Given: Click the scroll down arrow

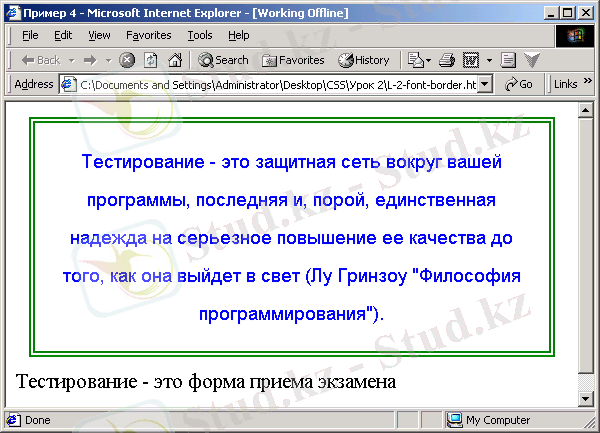Looking at the screenshot, I should coord(585,399).
